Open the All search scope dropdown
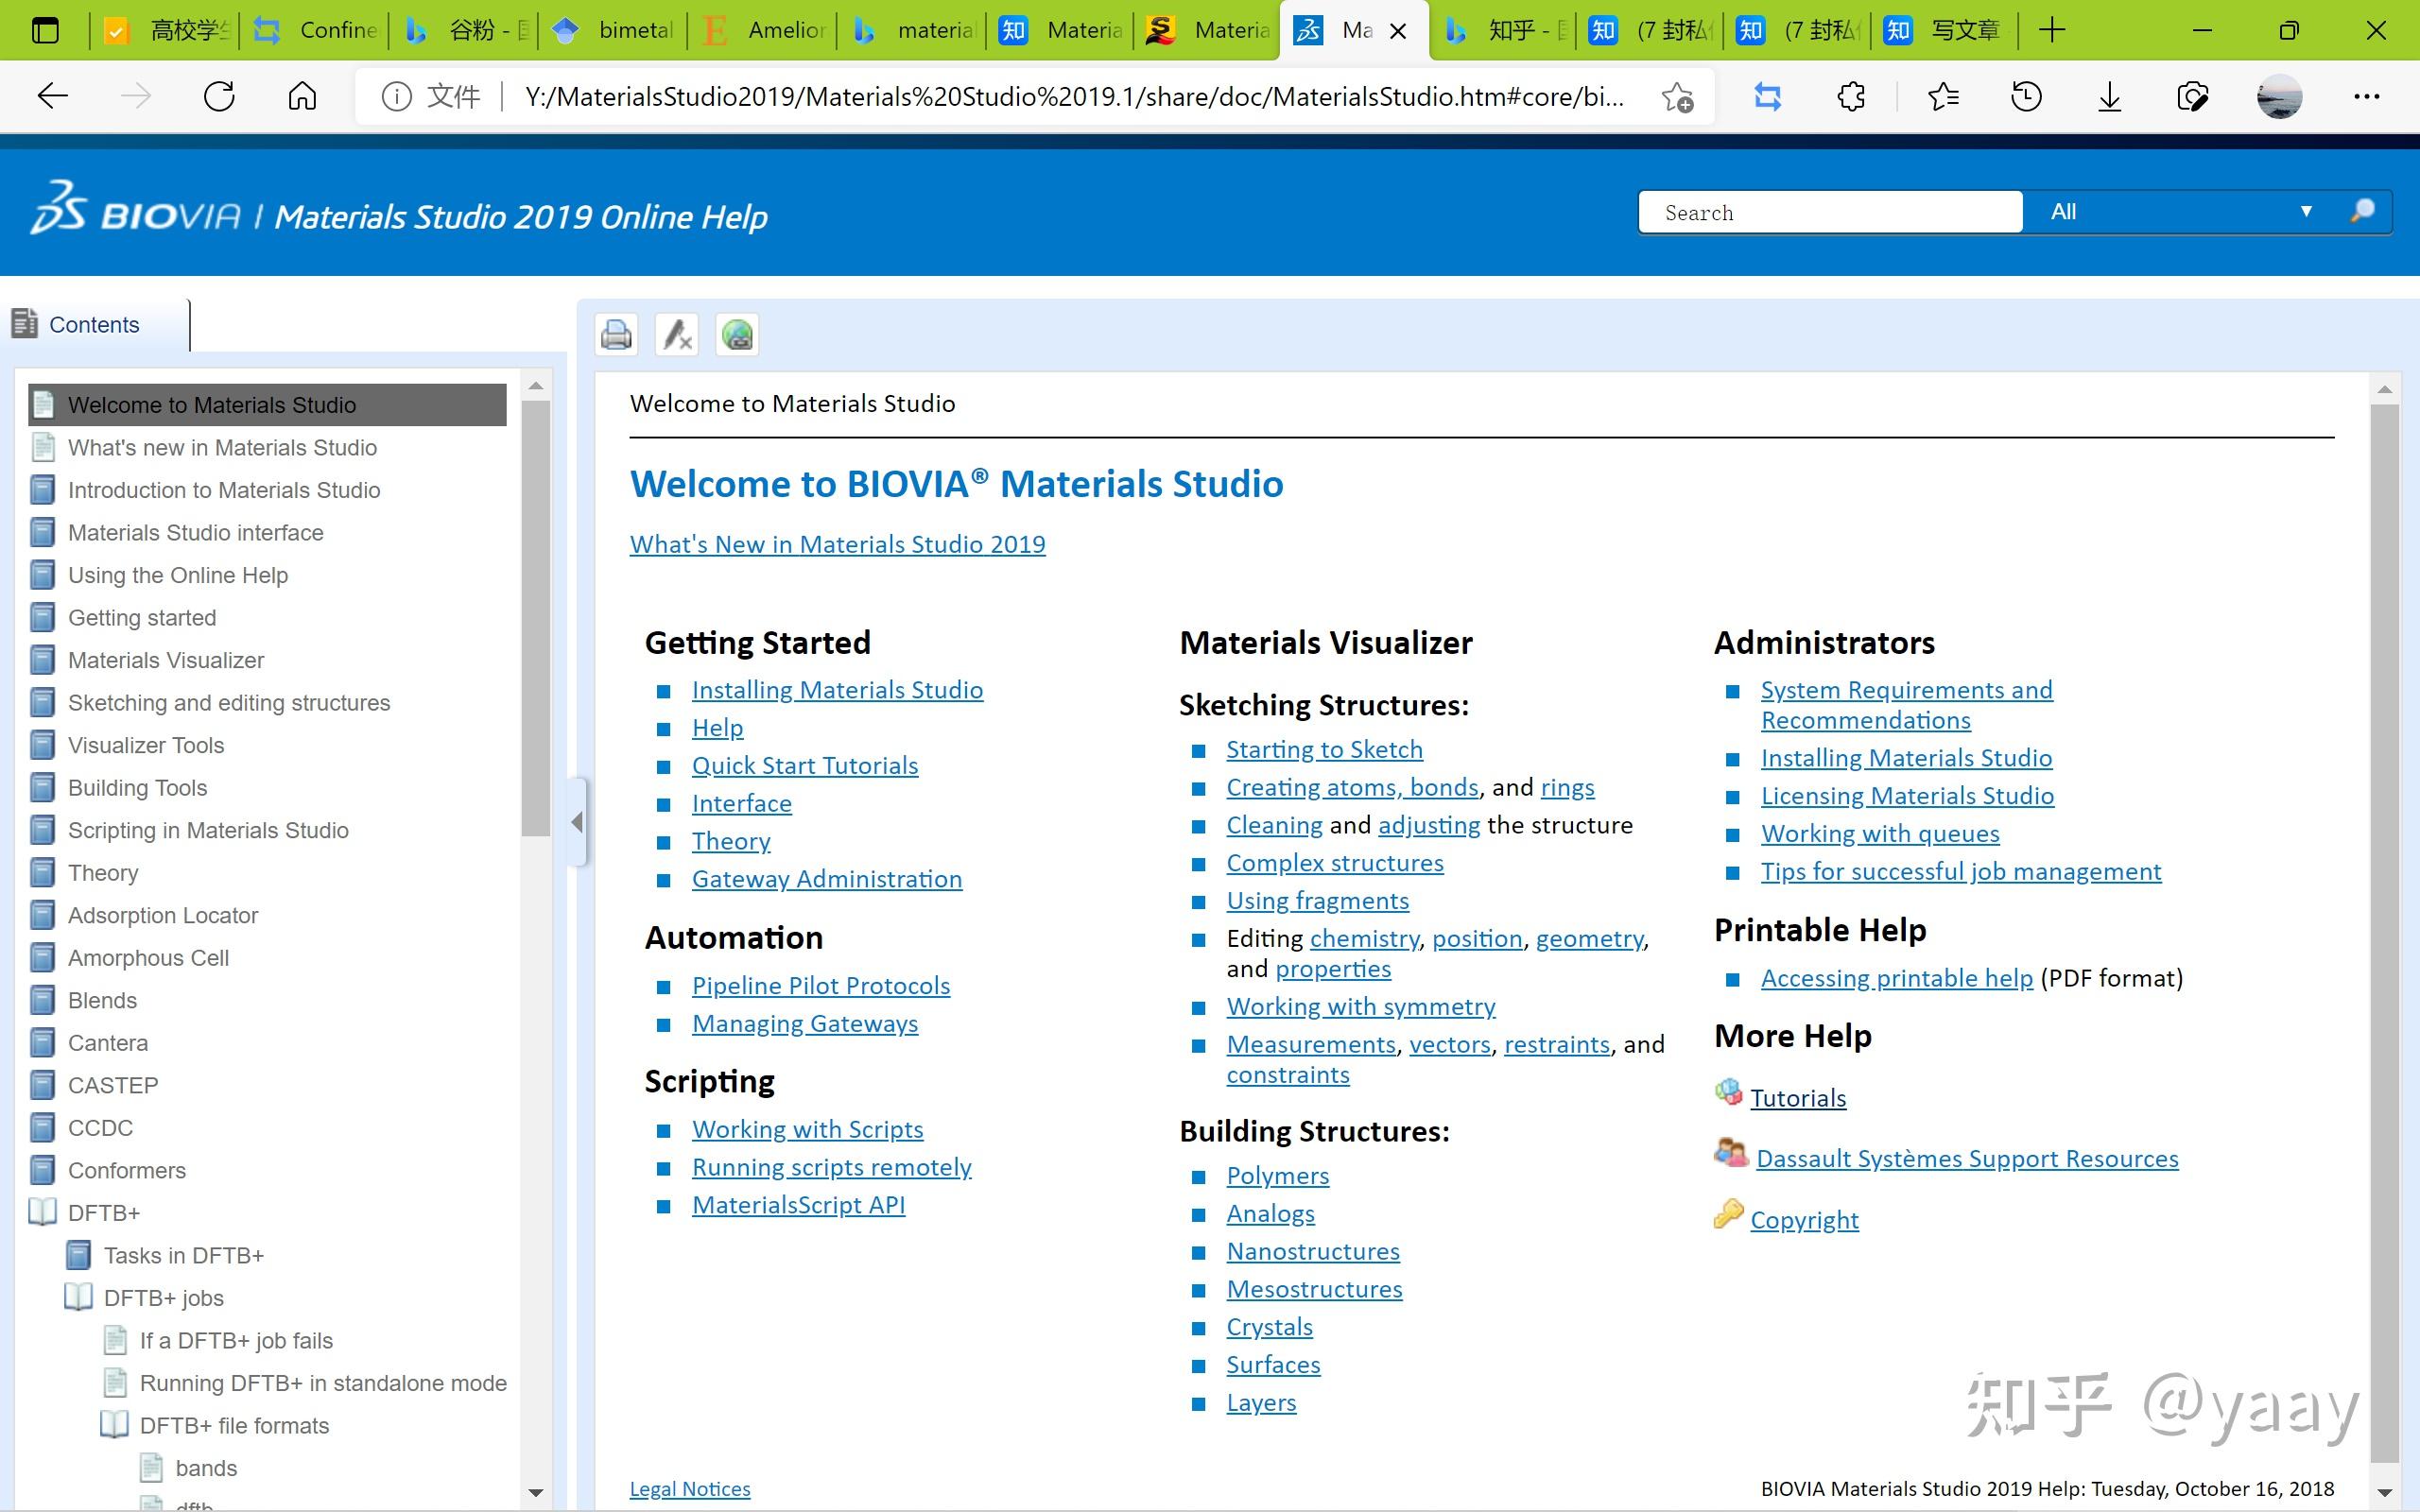2420x1512 pixels. click(x=2180, y=211)
